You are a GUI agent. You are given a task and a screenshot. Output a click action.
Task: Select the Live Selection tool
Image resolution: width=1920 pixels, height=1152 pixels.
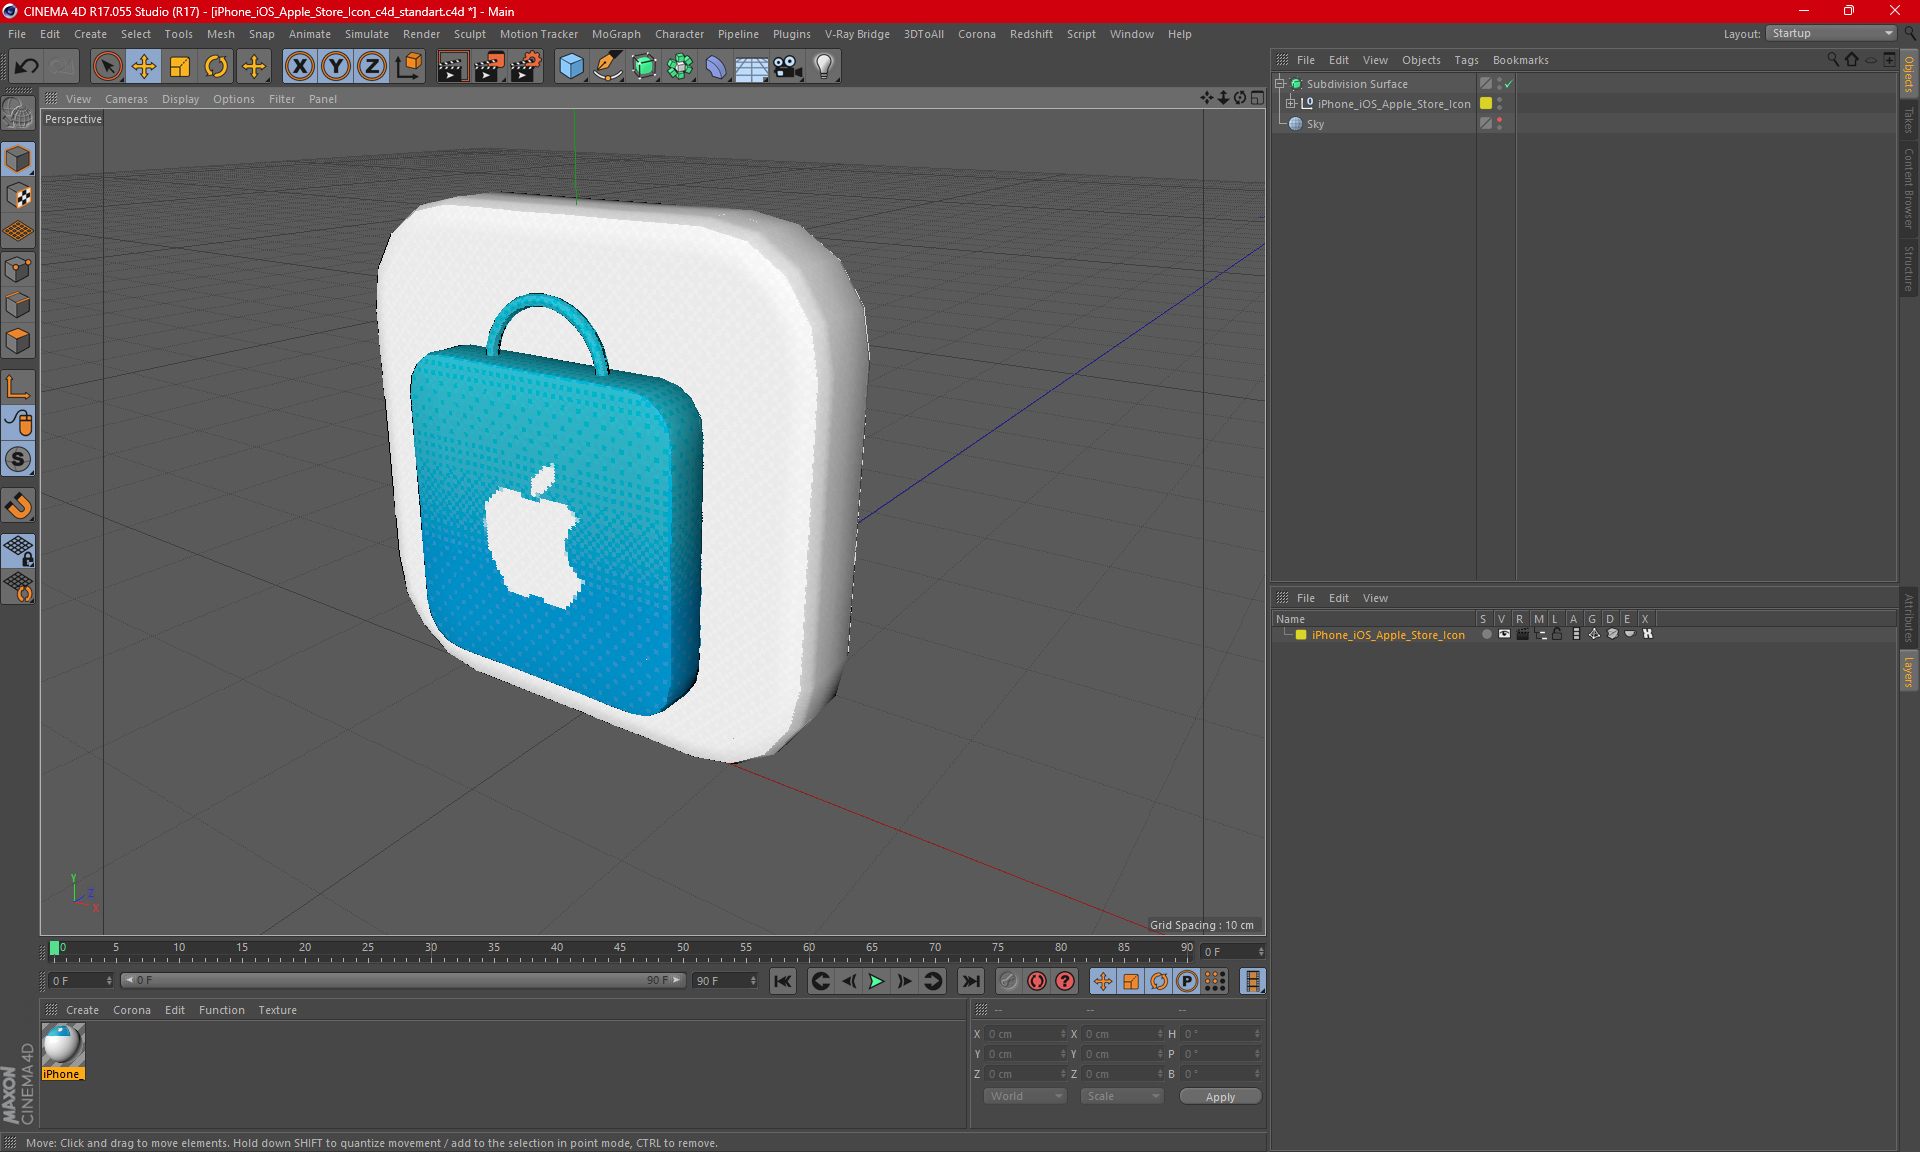(107, 67)
